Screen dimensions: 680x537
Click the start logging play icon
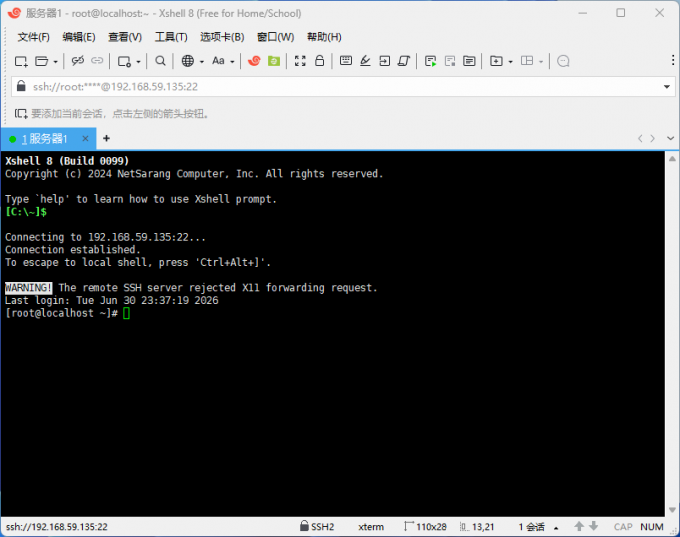pyautogui.click(x=431, y=61)
